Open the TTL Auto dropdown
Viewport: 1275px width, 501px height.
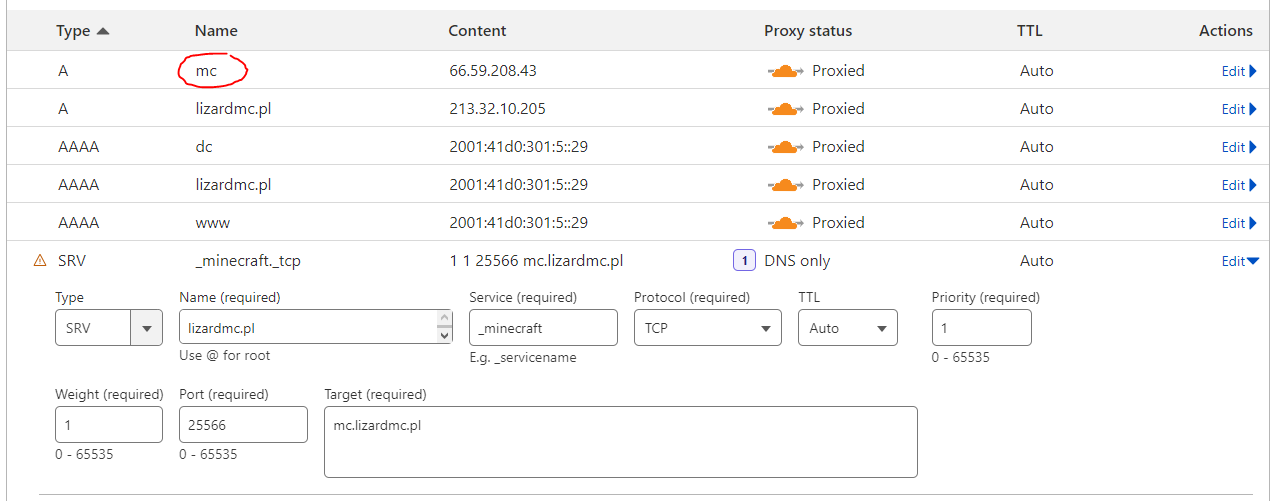coord(847,328)
